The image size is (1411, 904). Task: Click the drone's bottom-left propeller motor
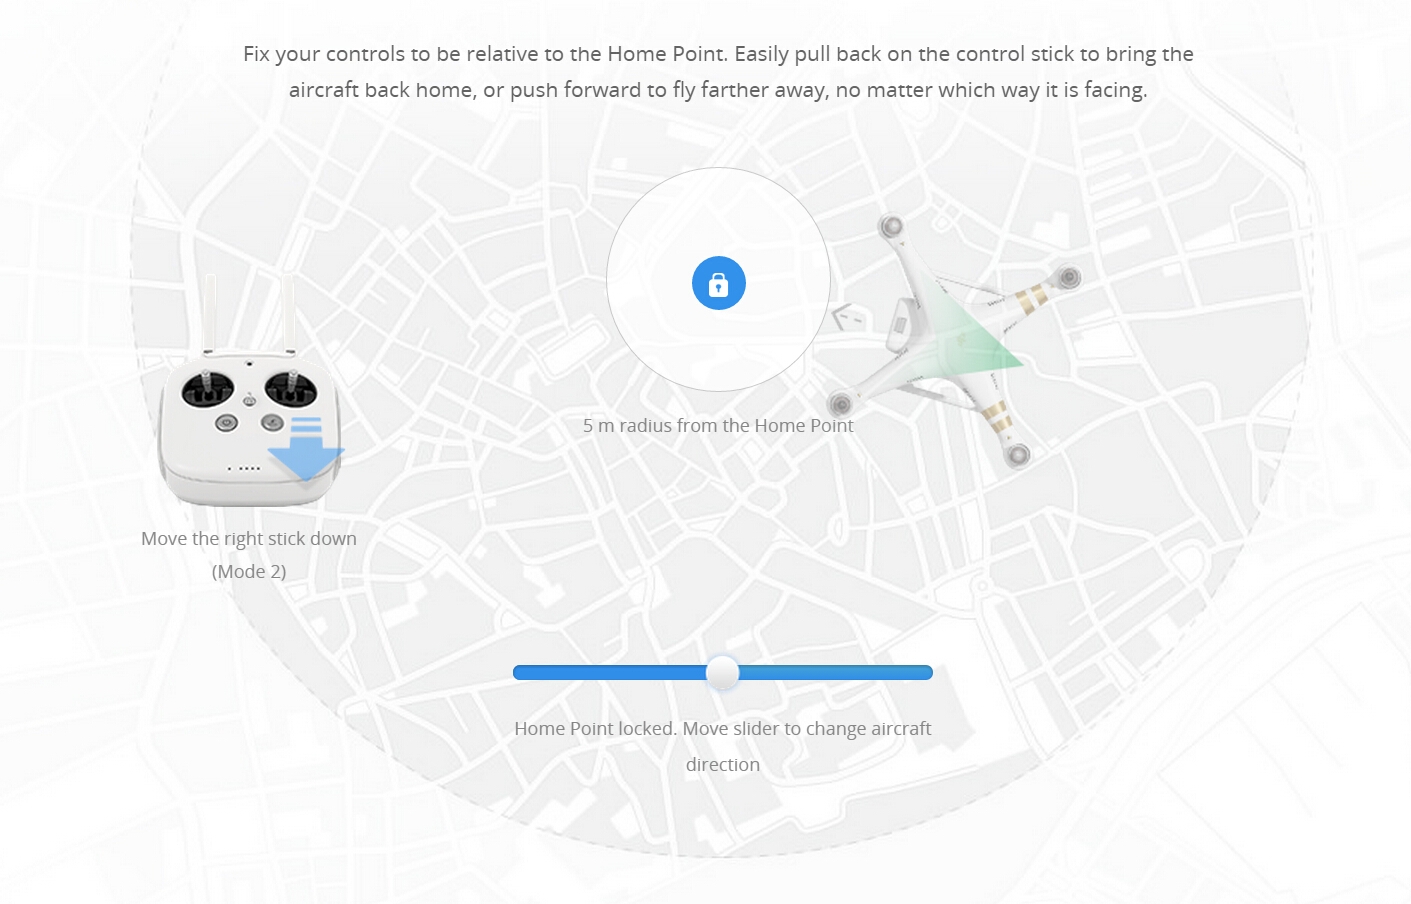pos(840,404)
